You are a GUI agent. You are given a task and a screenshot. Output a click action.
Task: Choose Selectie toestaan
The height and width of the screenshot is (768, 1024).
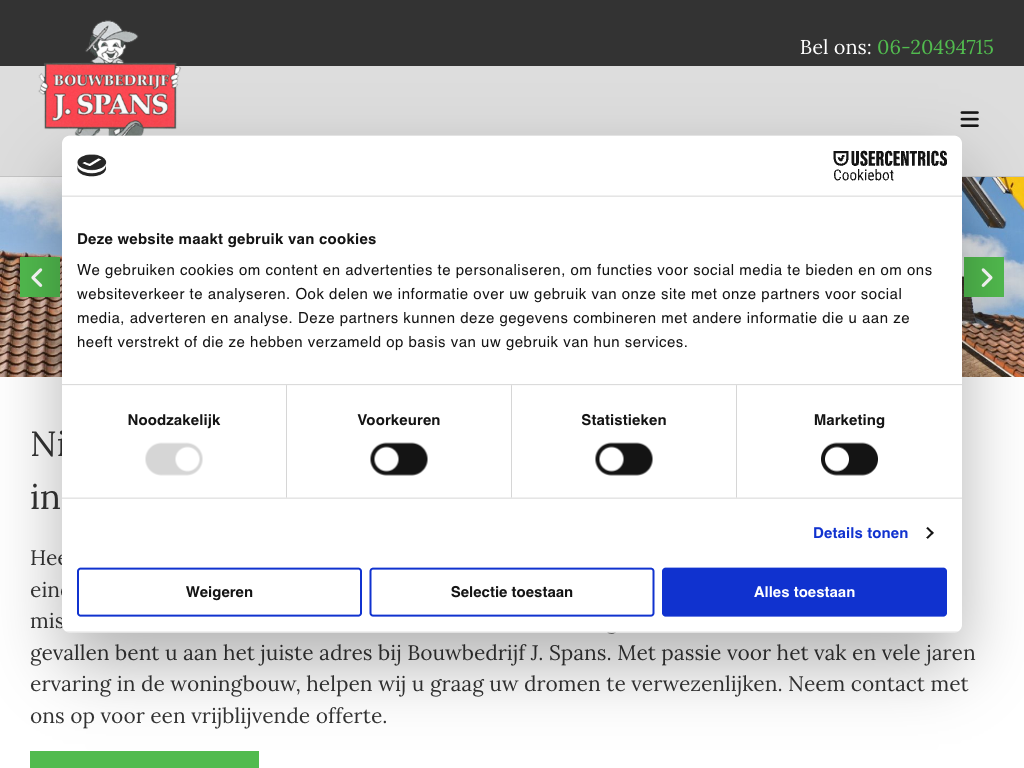[512, 592]
